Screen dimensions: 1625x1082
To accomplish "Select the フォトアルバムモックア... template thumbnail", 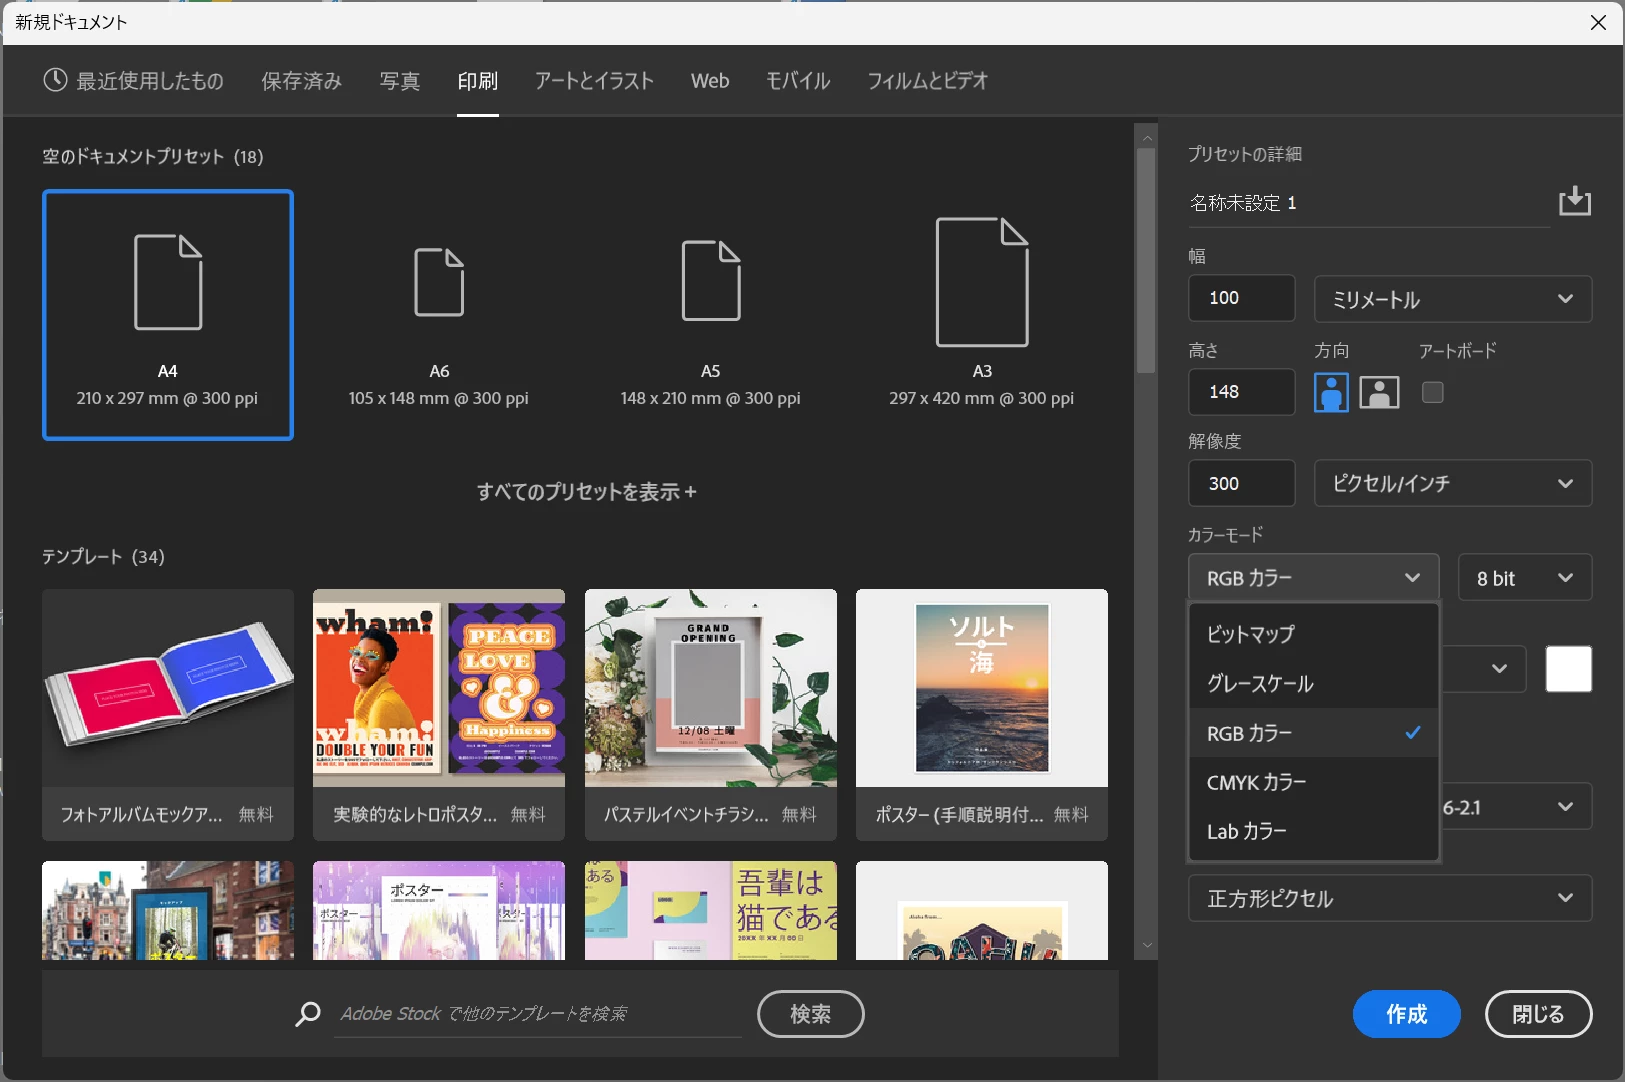I will click(x=168, y=688).
